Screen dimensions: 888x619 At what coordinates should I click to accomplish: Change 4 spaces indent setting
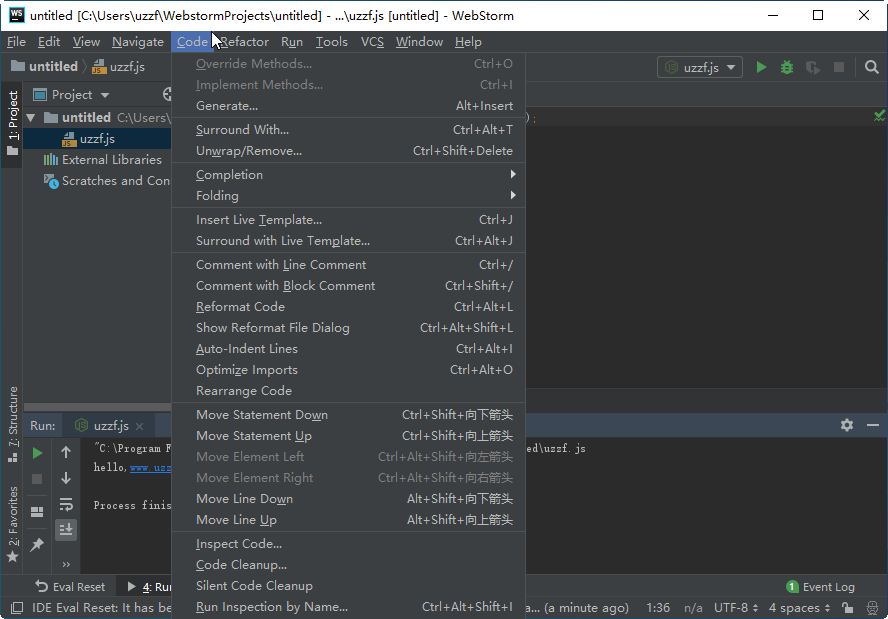(x=800, y=608)
